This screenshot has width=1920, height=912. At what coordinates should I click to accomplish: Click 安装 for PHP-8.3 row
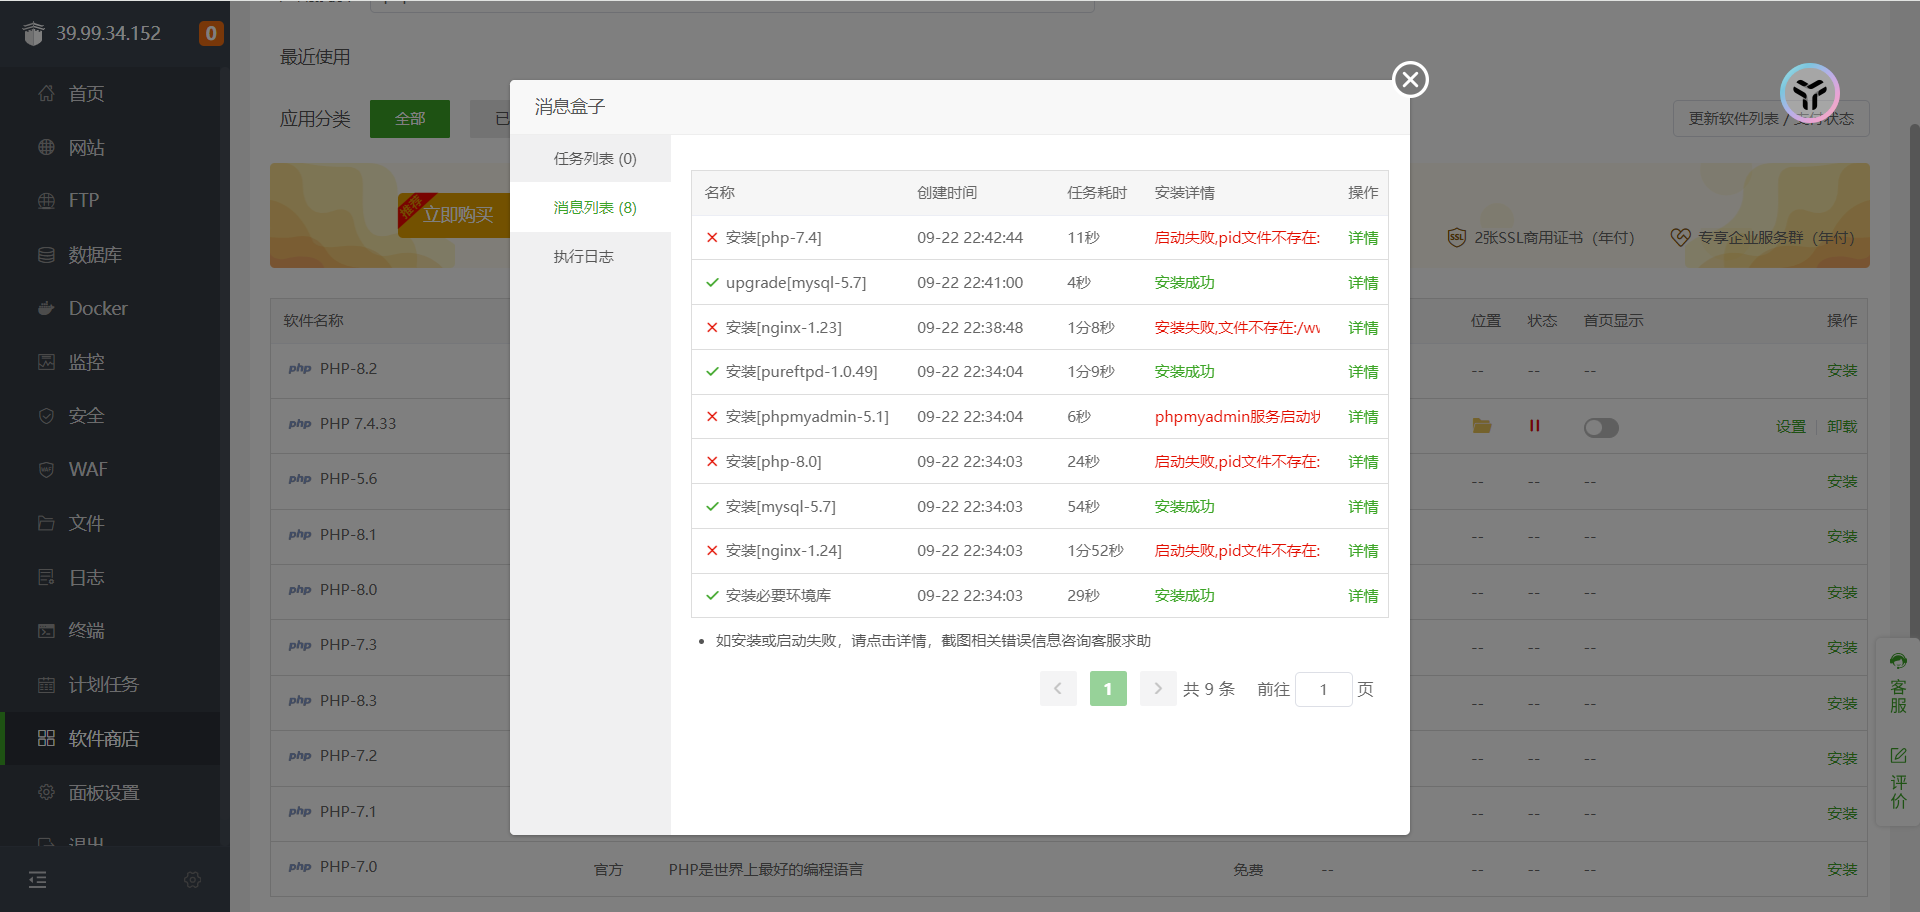tap(1842, 704)
